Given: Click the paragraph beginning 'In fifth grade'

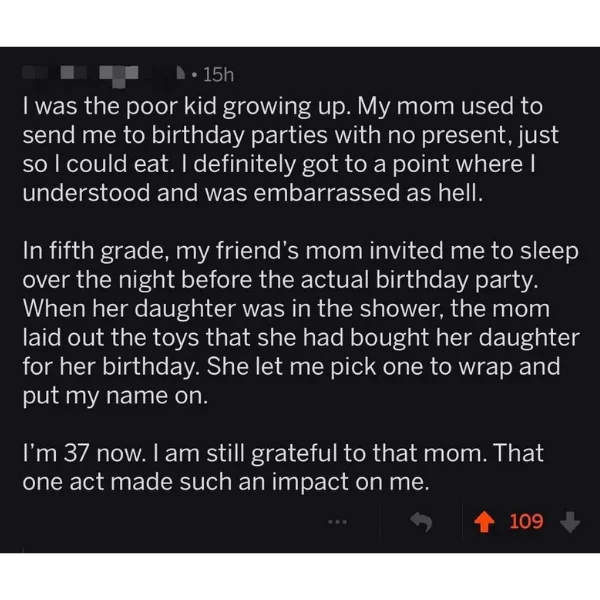Looking at the screenshot, I should 301,323.
